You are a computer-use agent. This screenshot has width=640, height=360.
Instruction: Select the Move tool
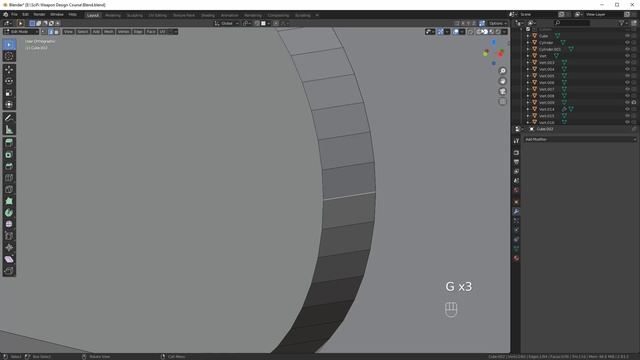click(x=9, y=70)
